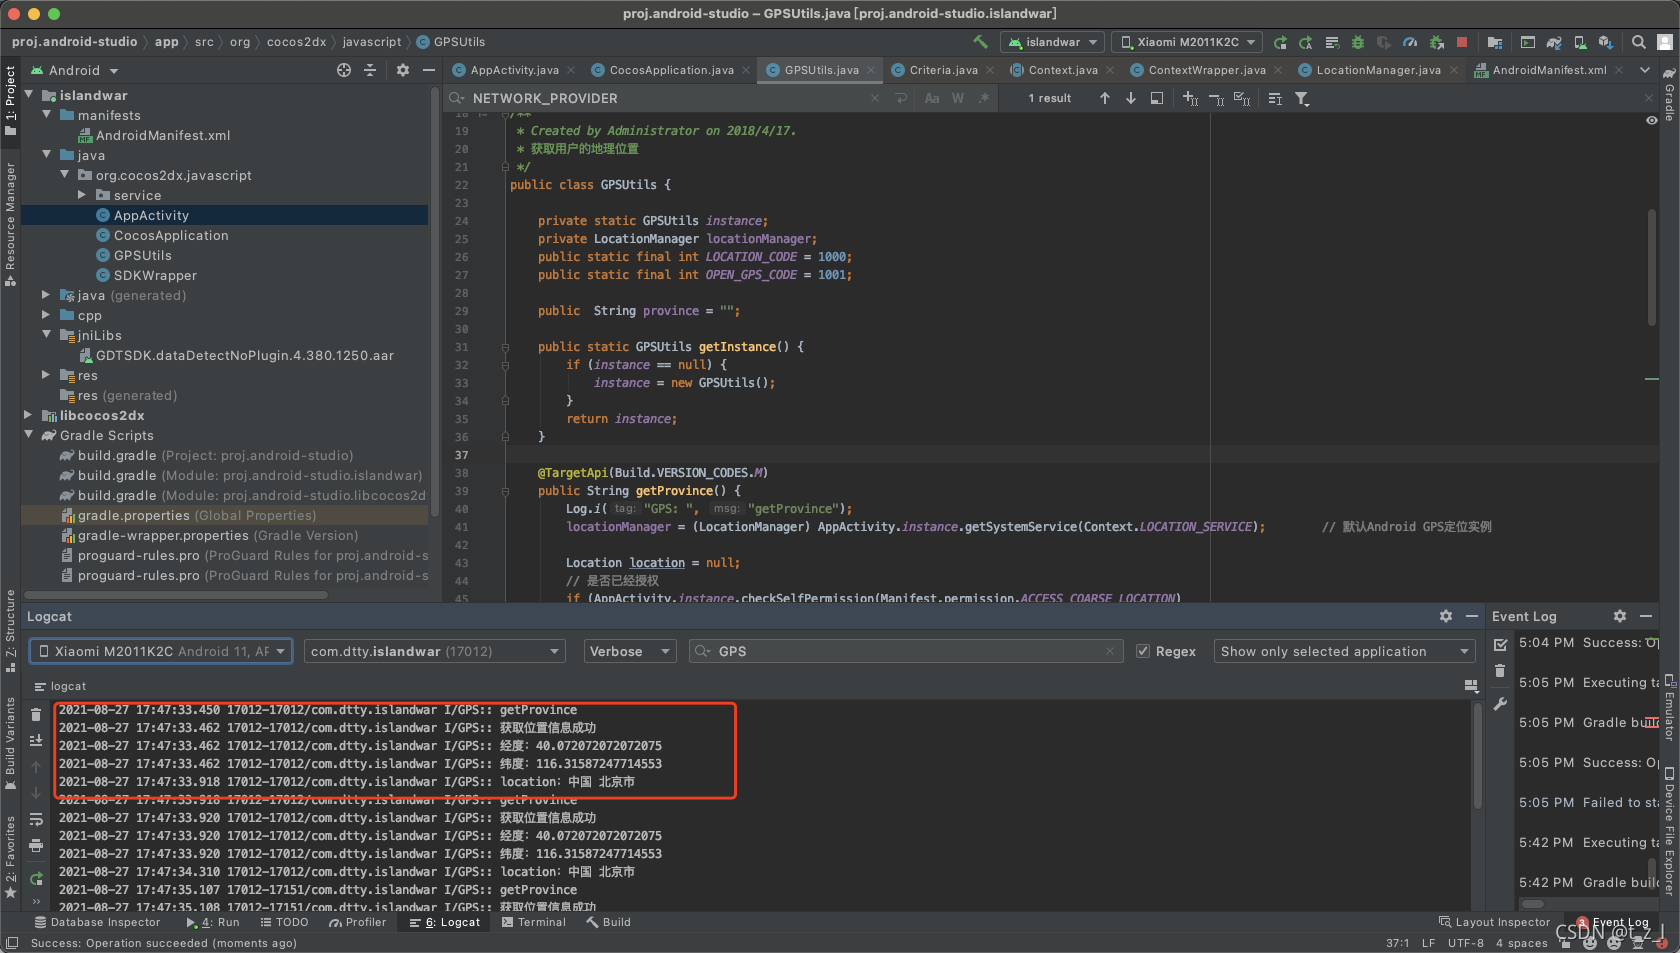Screen dimensions: 1680x953
Task: Switch to LocationManager.java tab
Action: [x=1378, y=70]
